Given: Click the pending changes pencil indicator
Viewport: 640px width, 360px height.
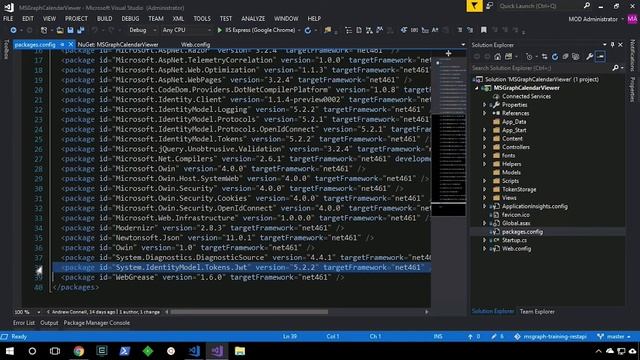Looking at the screenshot, I should 498,337.
